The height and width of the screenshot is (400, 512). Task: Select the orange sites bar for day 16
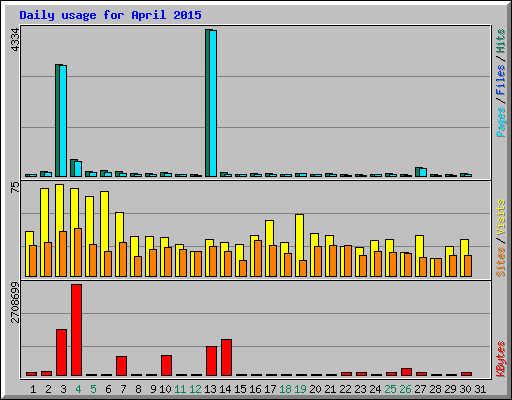point(258,258)
